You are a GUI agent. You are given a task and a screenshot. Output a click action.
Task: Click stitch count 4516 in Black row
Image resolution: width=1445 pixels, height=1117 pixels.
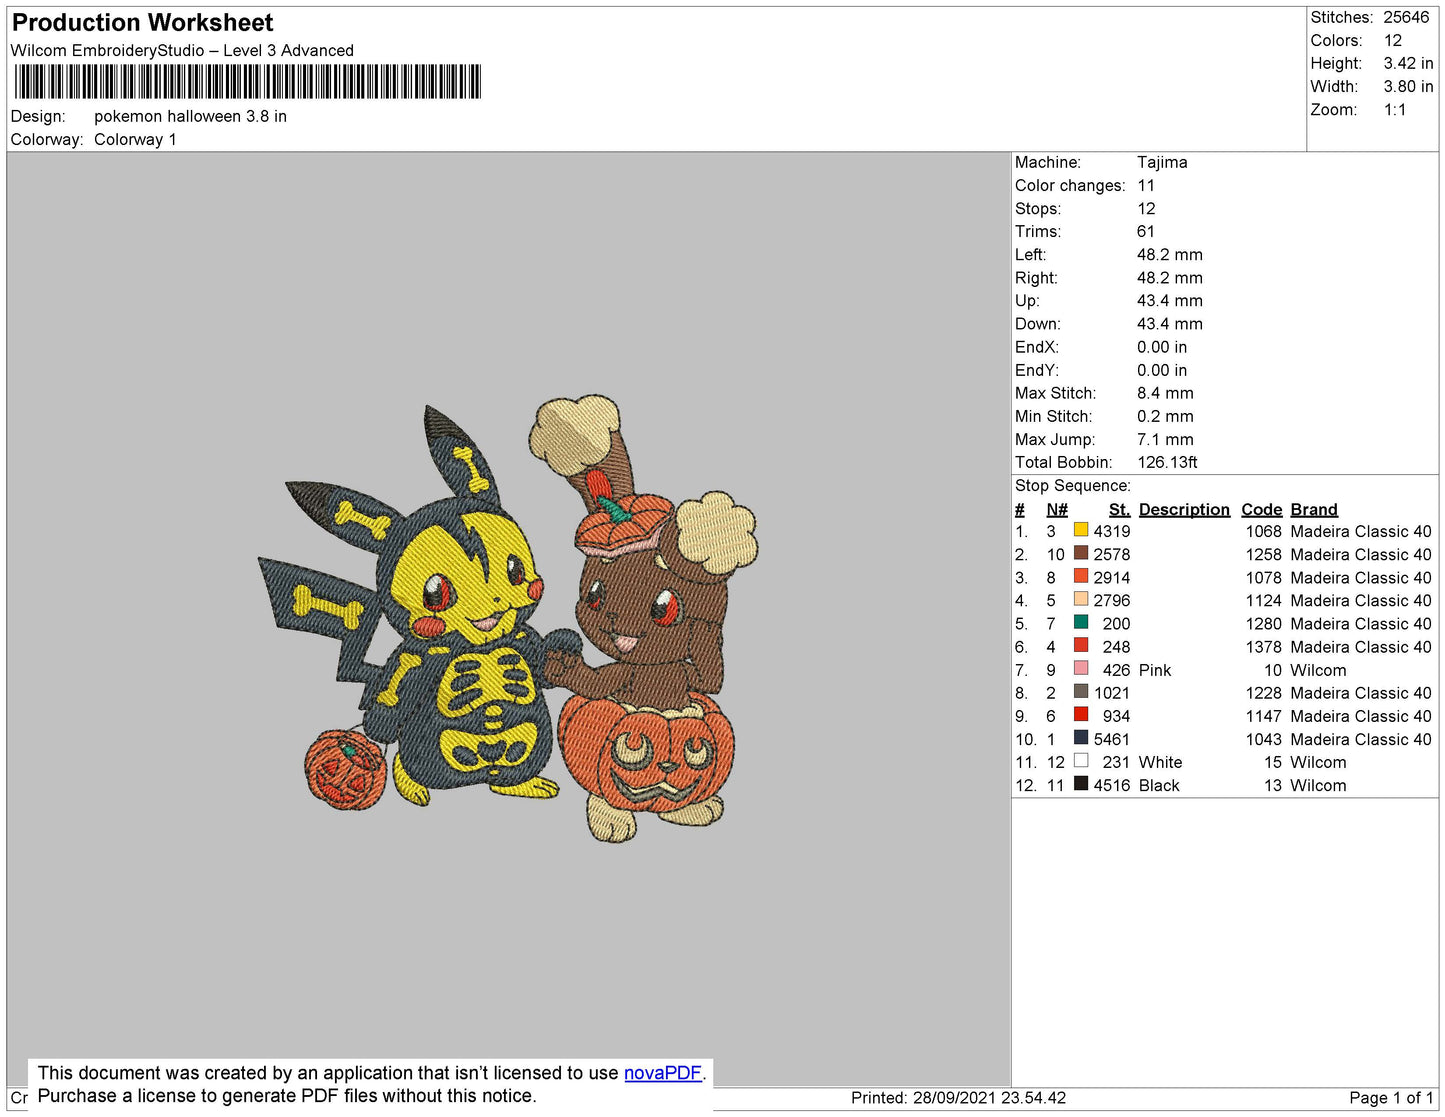[1112, 785]
